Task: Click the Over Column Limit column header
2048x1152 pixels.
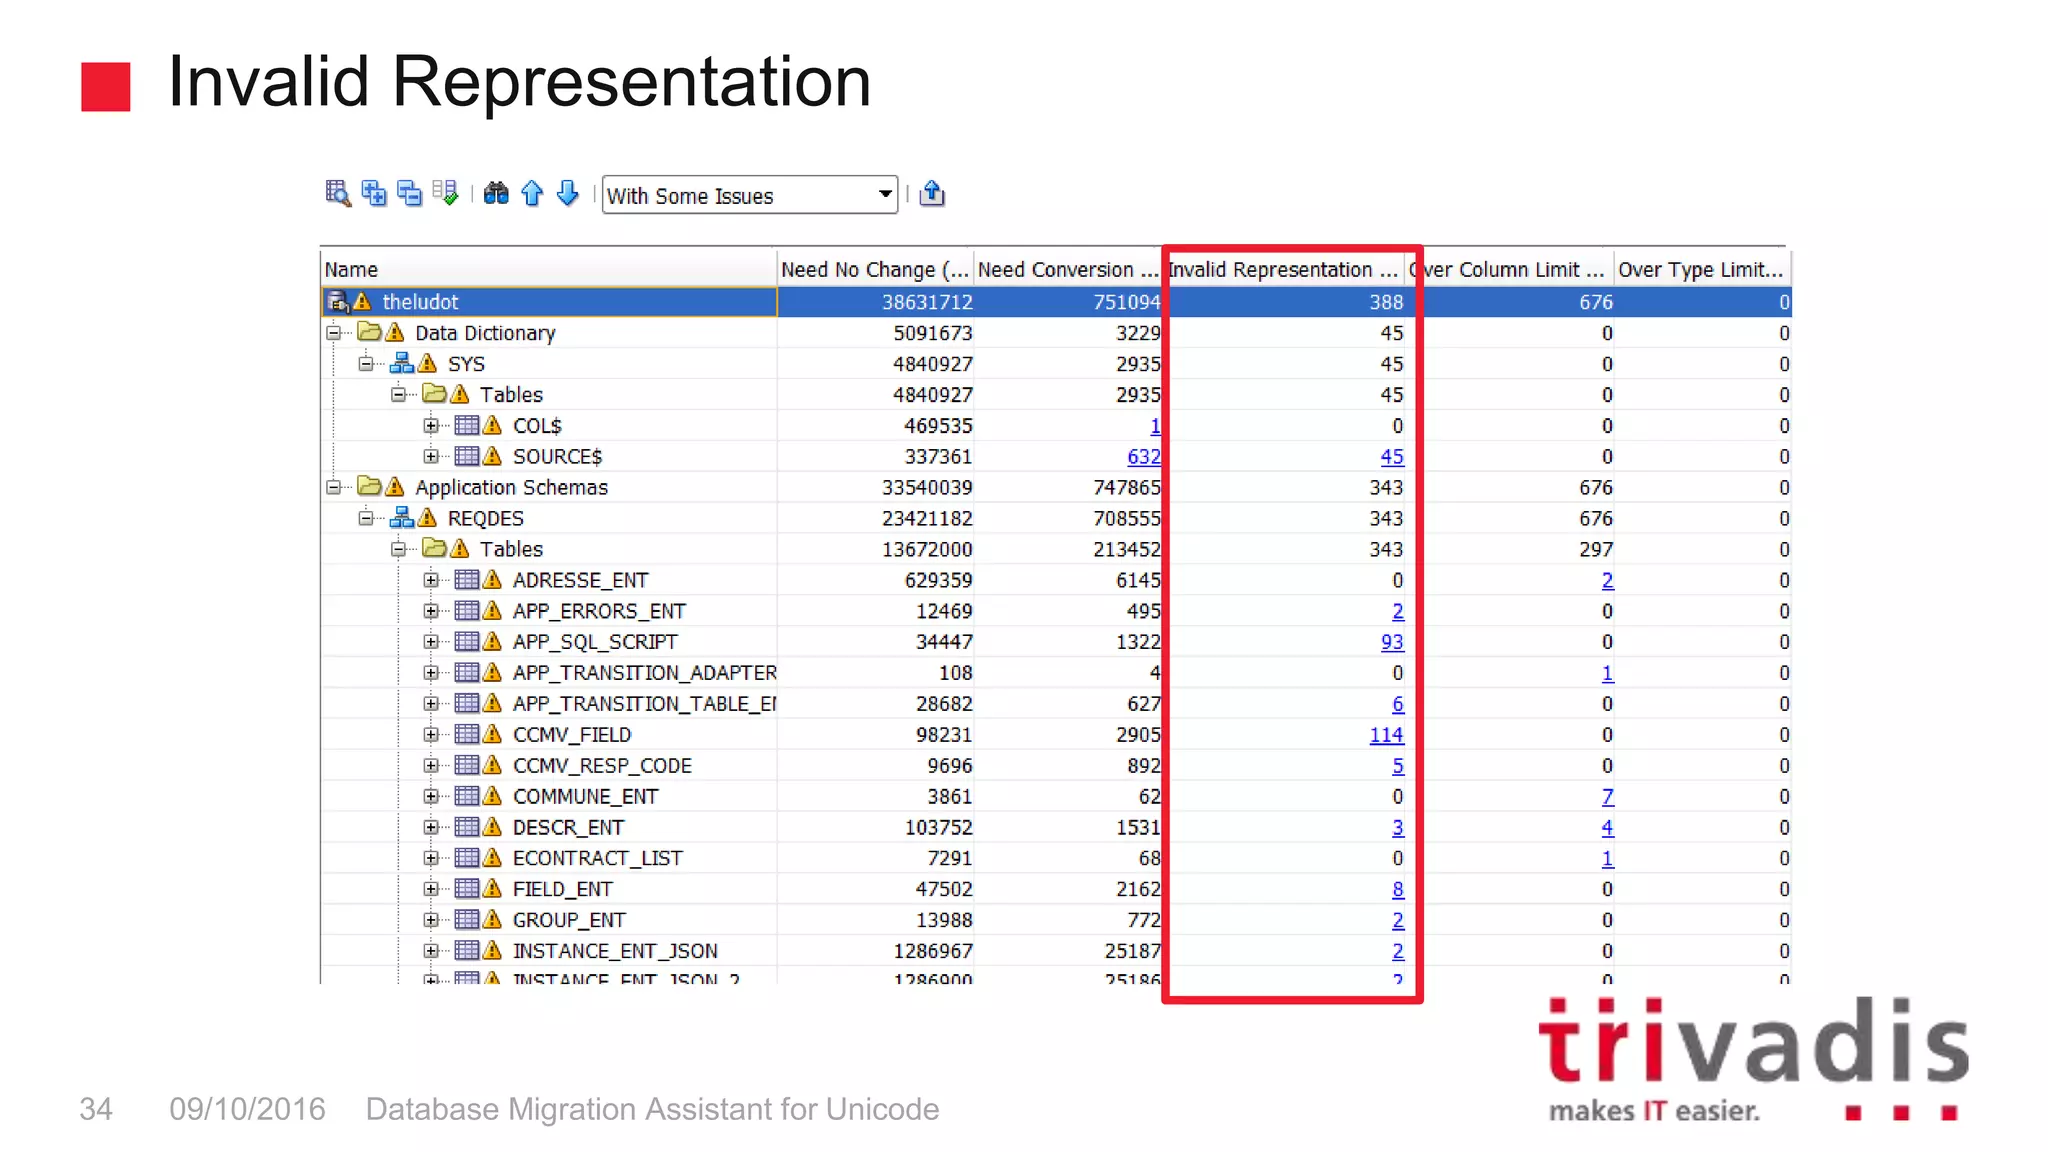Action: click(x=1511, y=269)
